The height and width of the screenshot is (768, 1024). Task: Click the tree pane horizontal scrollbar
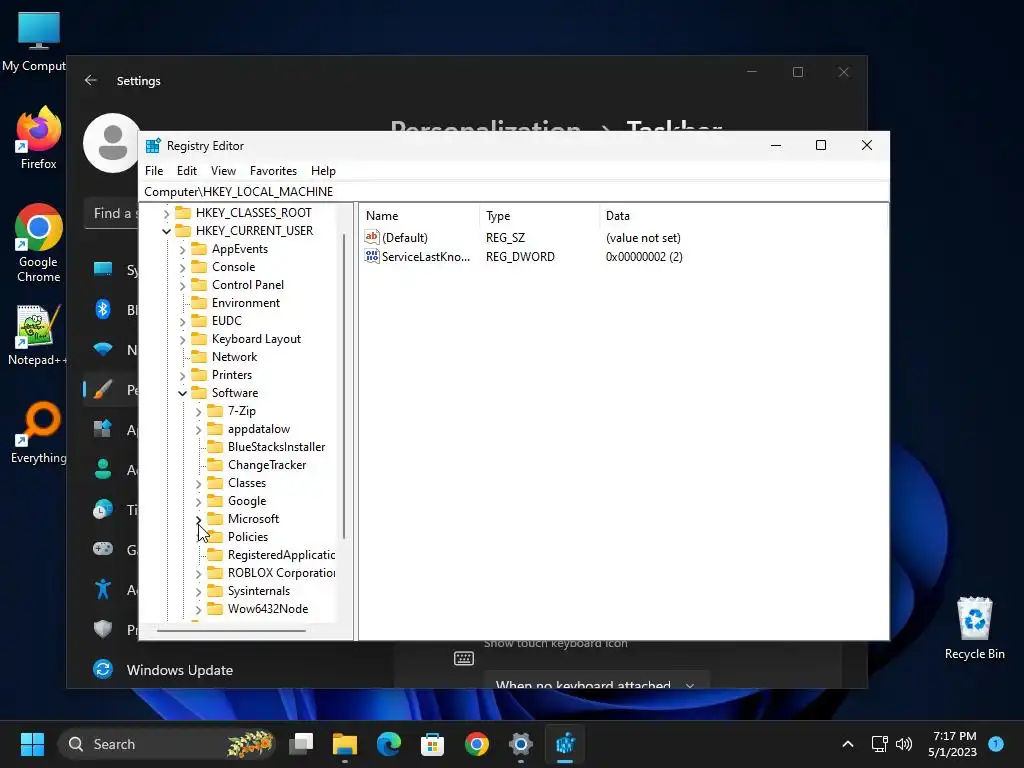[231, 631]
